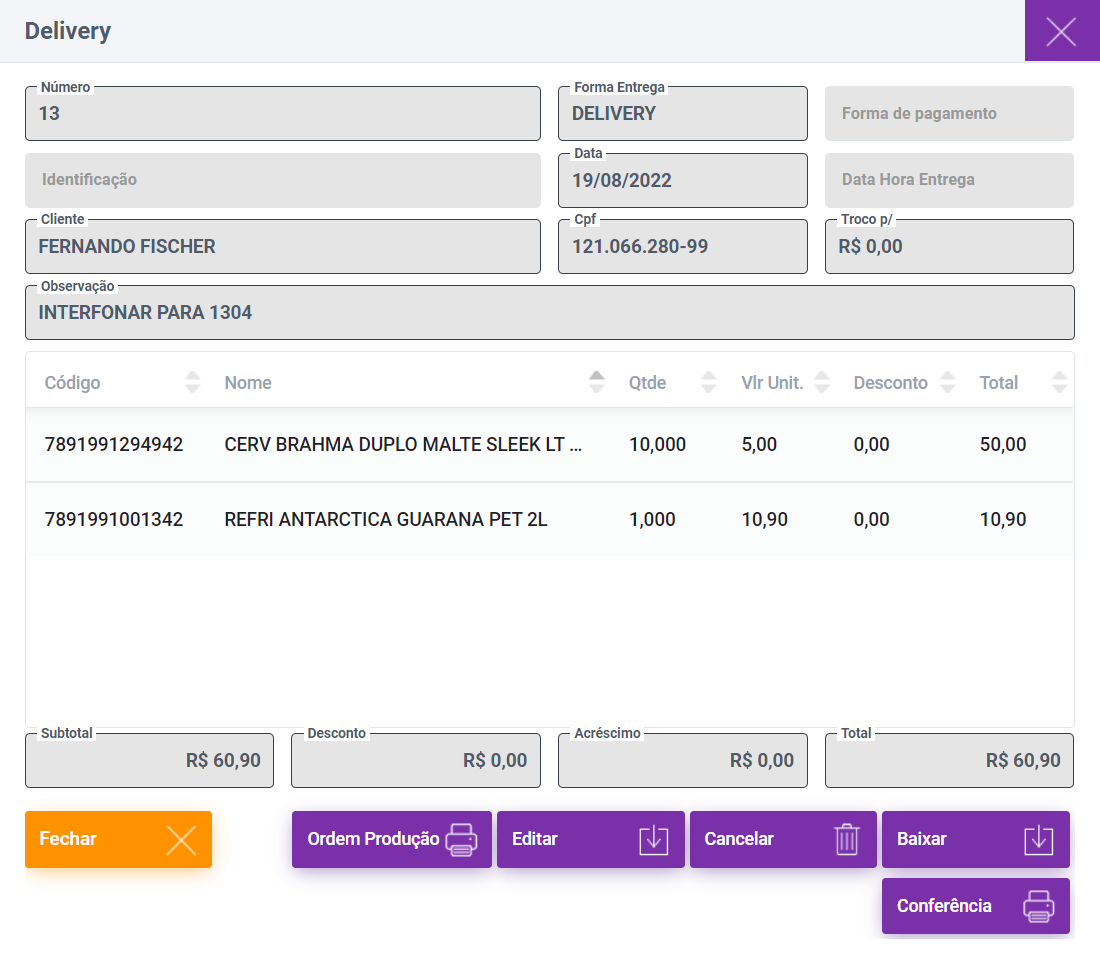Click the Observação field with INTERFONAR text
This screenshot has width=1100, height=964.
pyautogui.click(x=549, y=313)
